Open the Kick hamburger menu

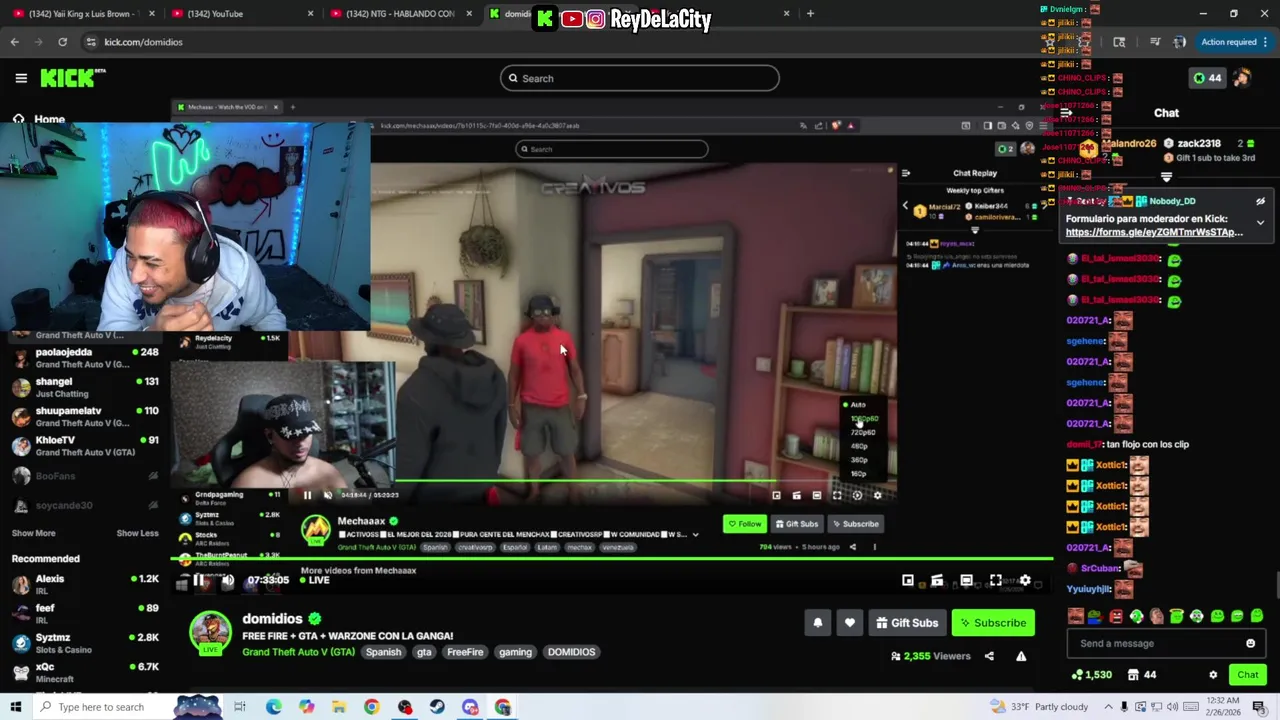coord(21,78)
